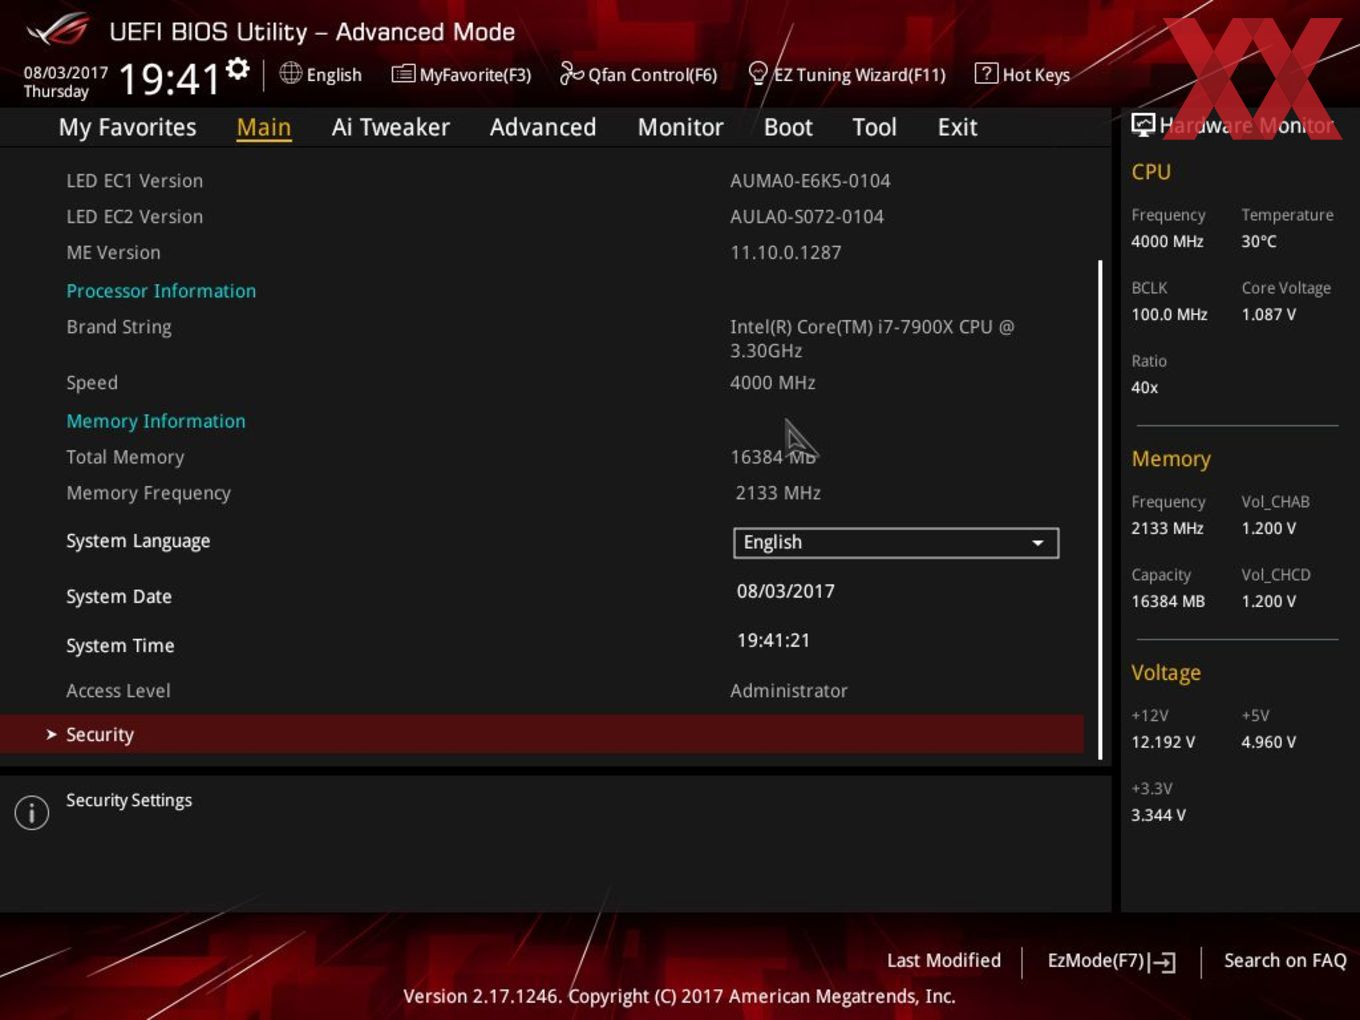Switch to EzMode(F7)
Viewport: 1360px width, 1020px height.
tap(1111, 961)
